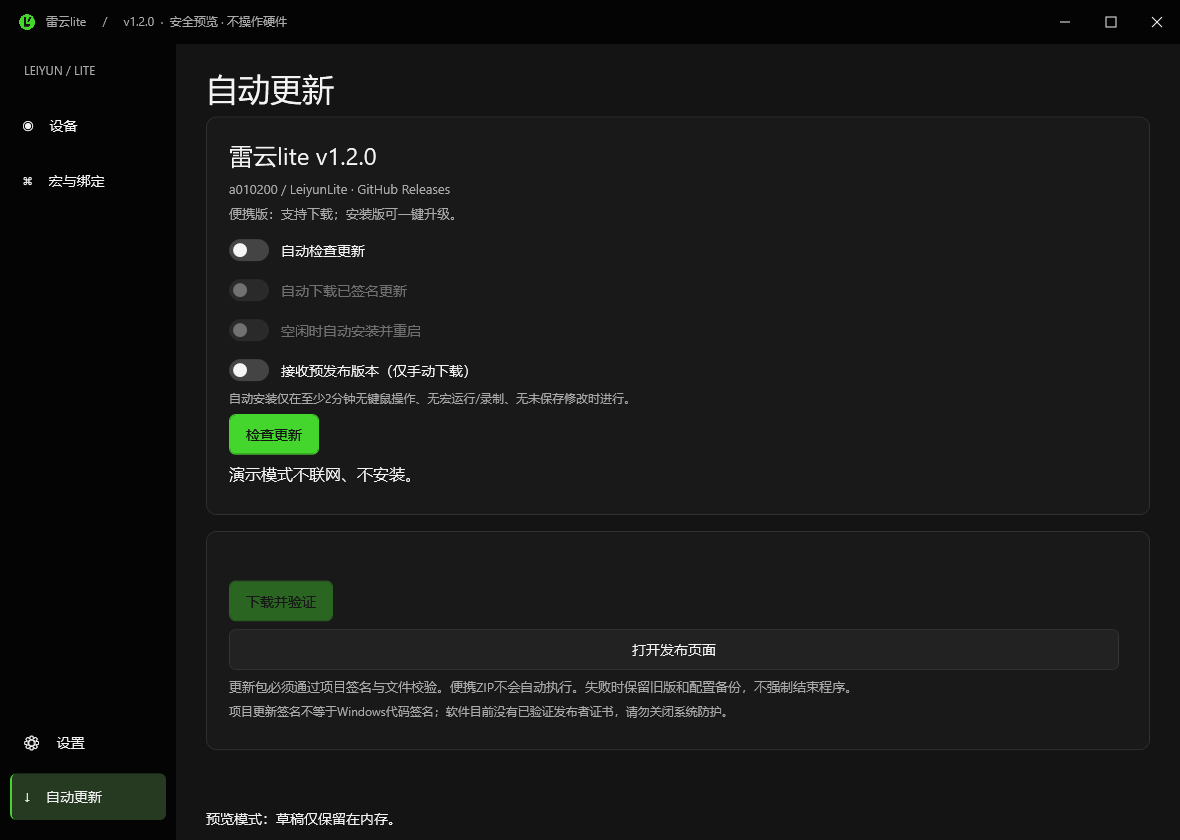
Task: Click a010200 / LeiyunLite repository text
Action: tap(339, 190)
